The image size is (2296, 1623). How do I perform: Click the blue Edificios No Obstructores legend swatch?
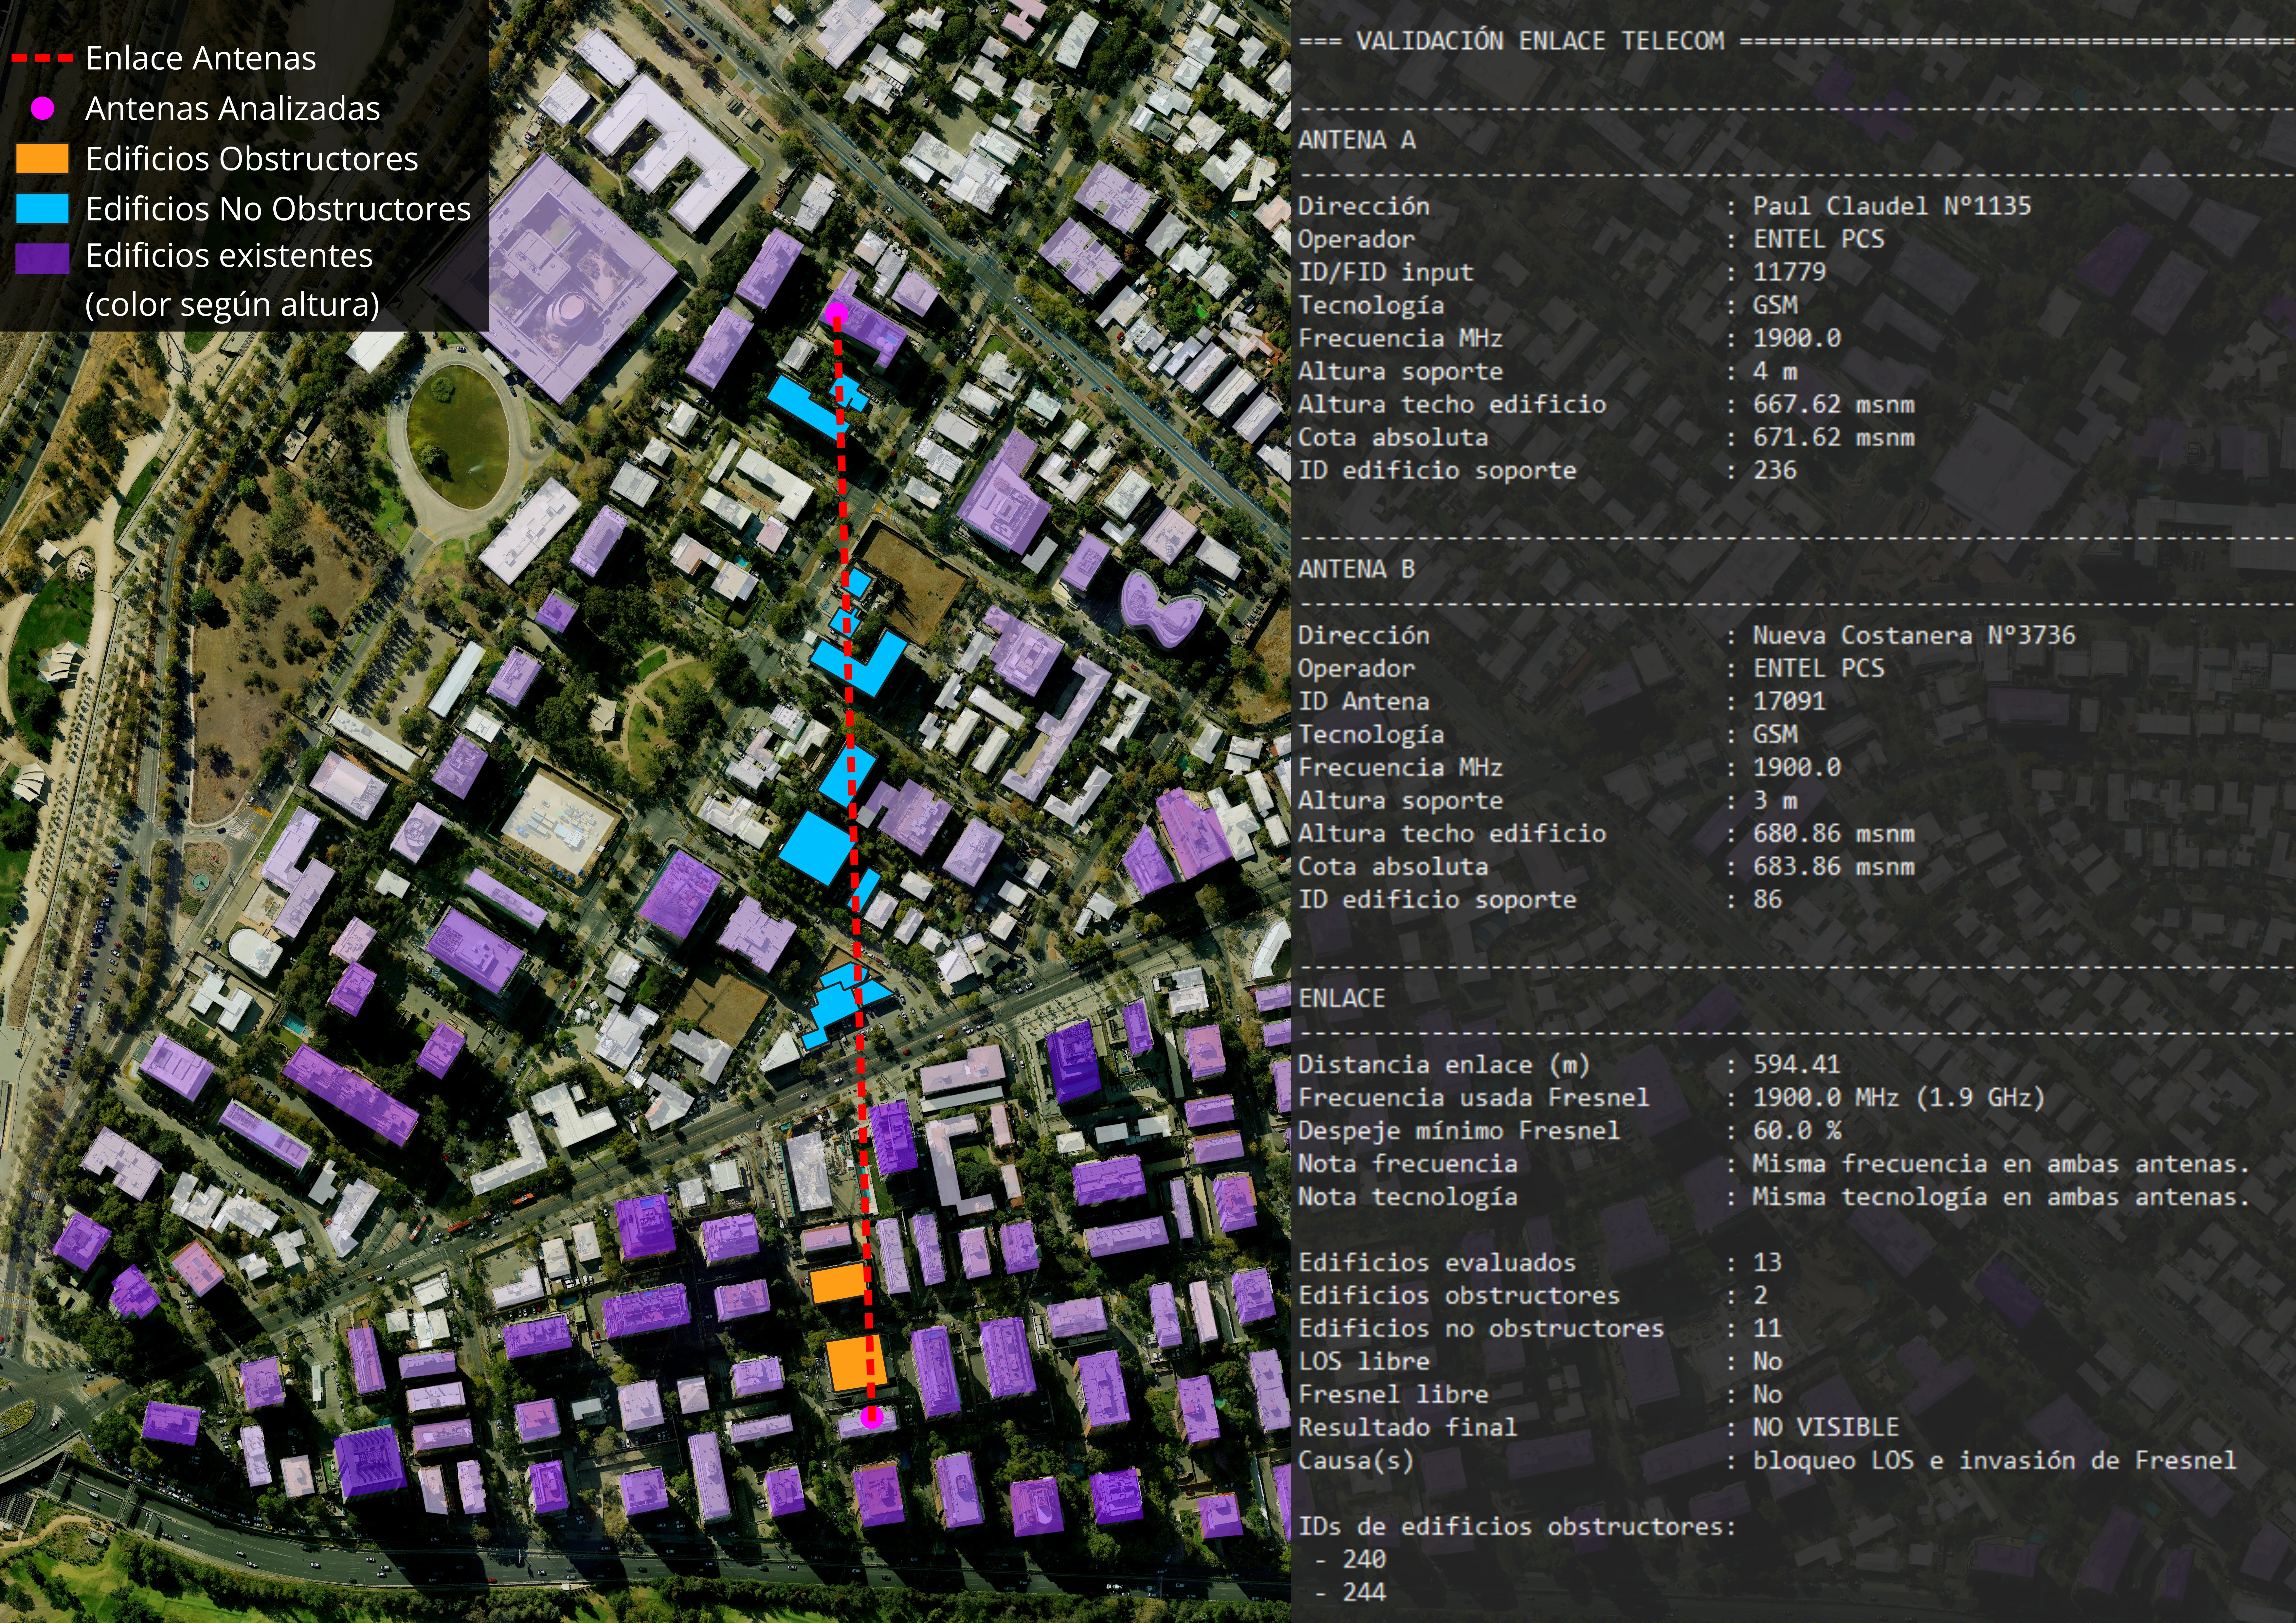(x=42, y=208)
